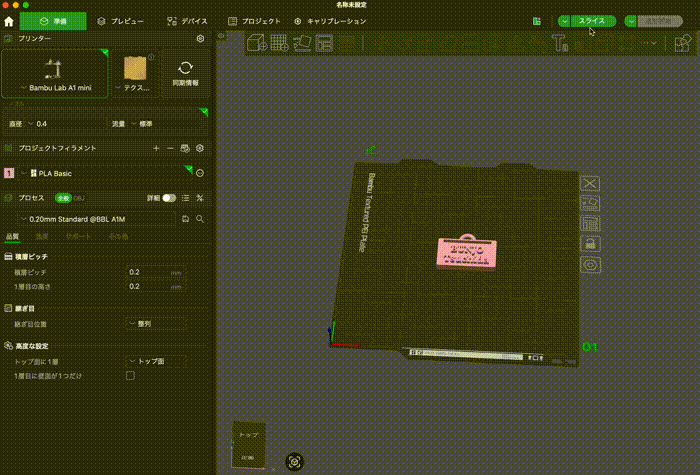Open the 0.20mm Standard @BBL A1M preset dropdown
Viewport: 700px width, 475px height.
tap(98, 218)
